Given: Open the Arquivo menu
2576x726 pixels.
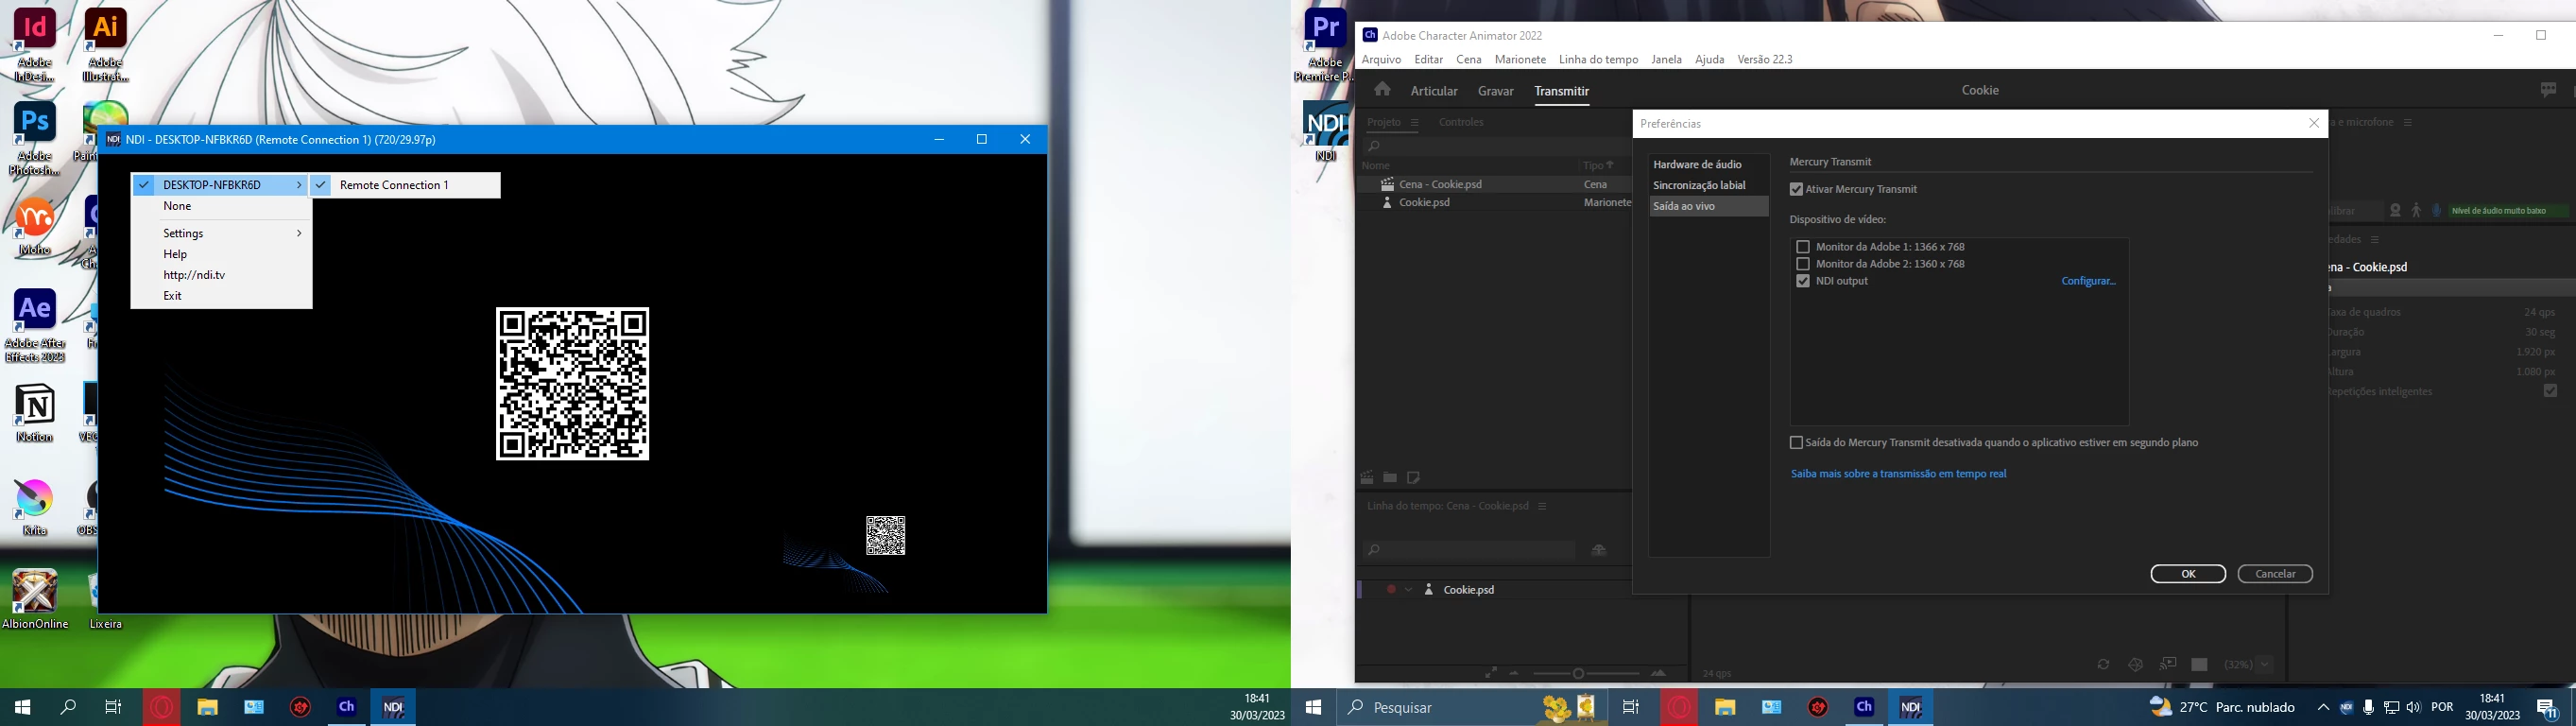Looking at the screenshot, I should coord(1381,59).
